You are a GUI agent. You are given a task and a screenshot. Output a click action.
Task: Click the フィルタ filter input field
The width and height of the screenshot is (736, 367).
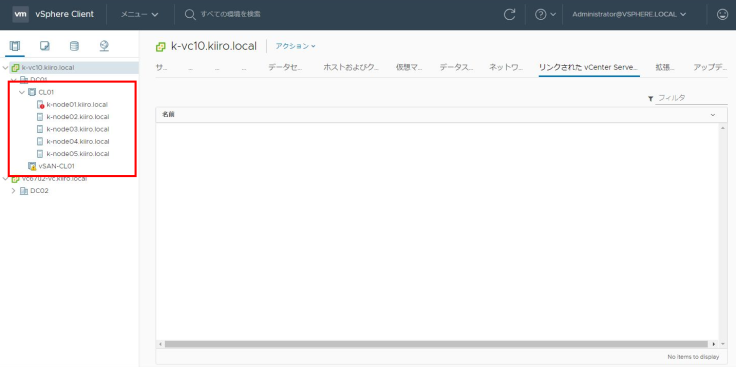click(691, 98)
